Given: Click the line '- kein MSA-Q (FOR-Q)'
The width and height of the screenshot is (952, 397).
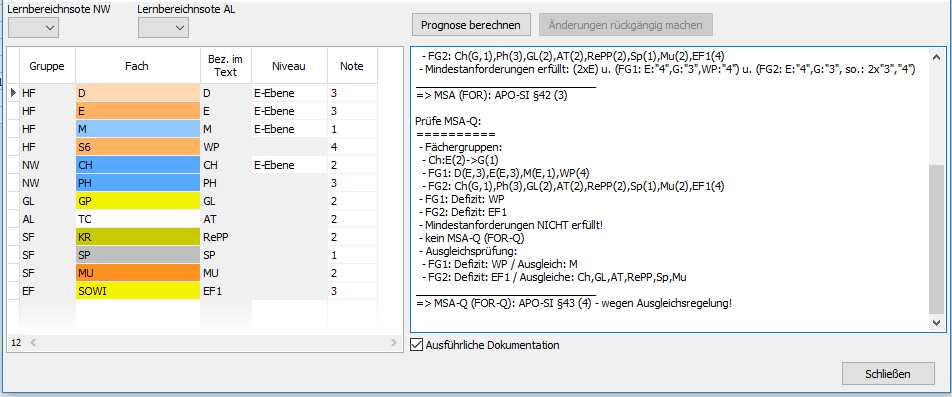Looking at the screenshot, I should coord(472,238).
